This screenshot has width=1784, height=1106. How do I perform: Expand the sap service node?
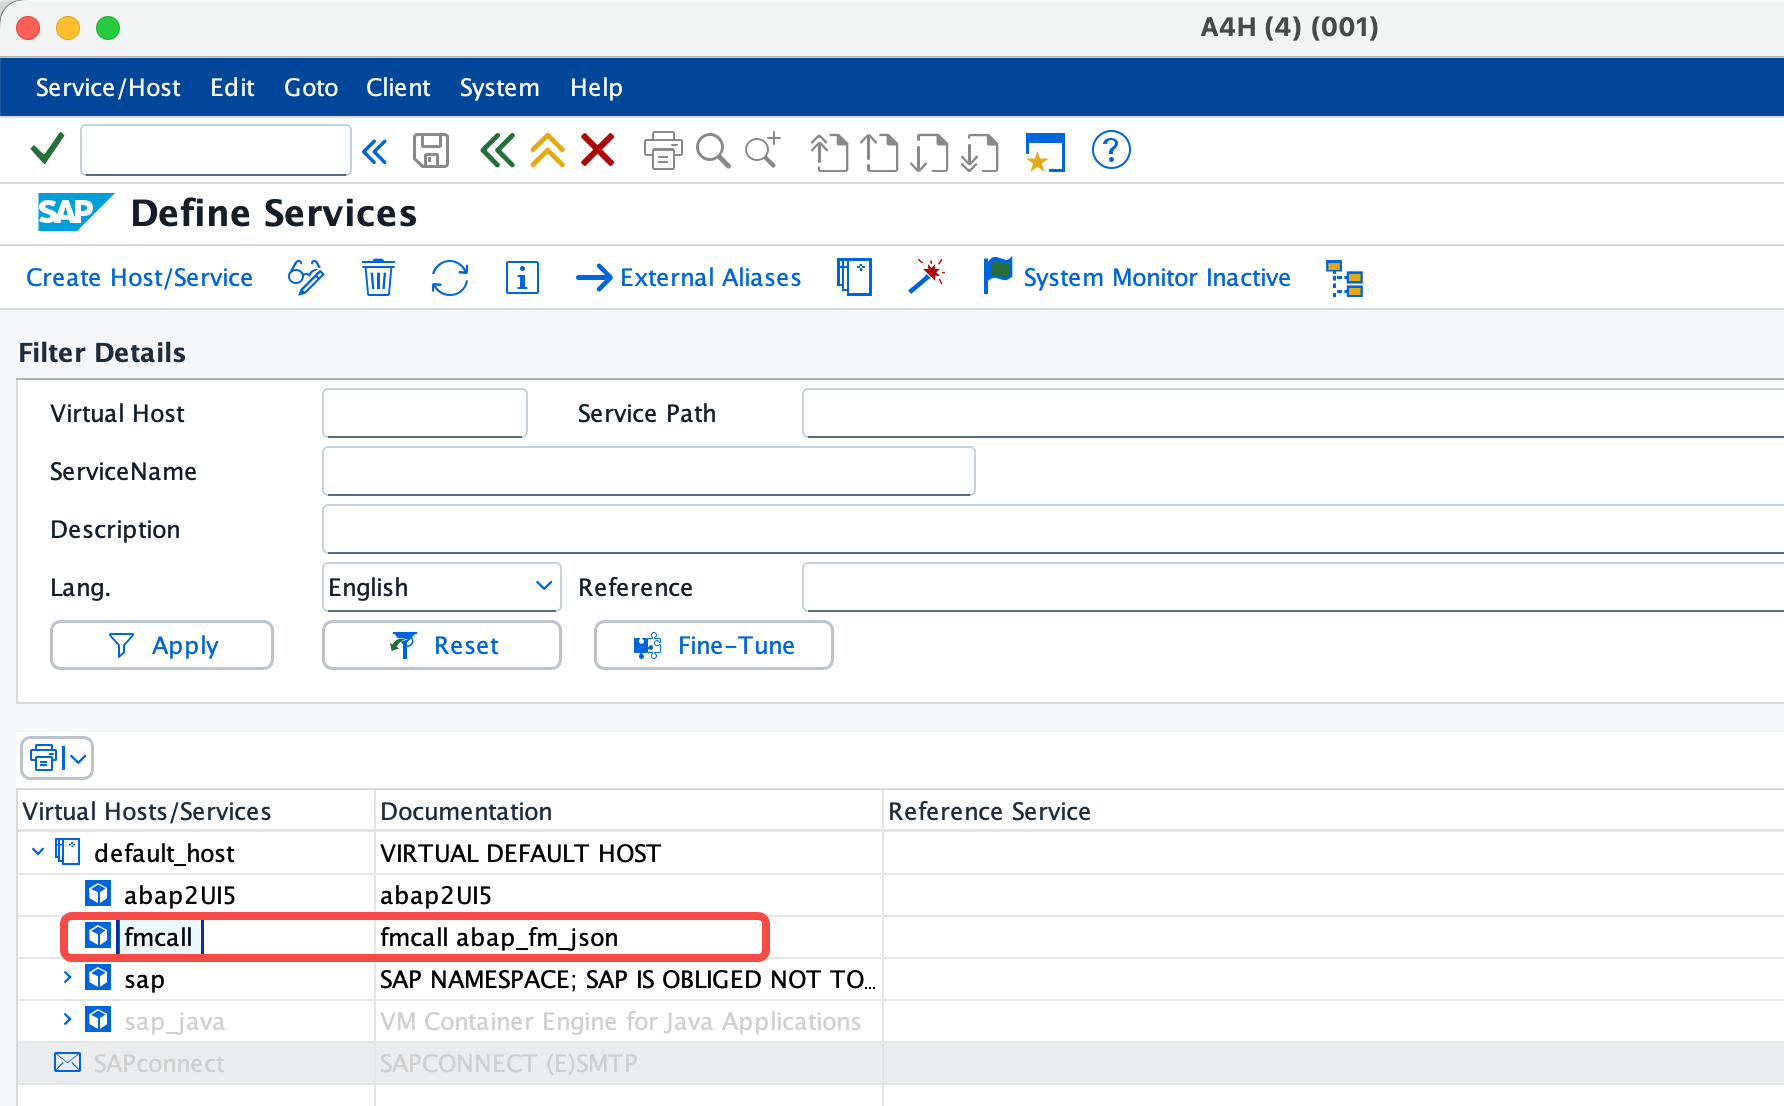coord(67,977)
